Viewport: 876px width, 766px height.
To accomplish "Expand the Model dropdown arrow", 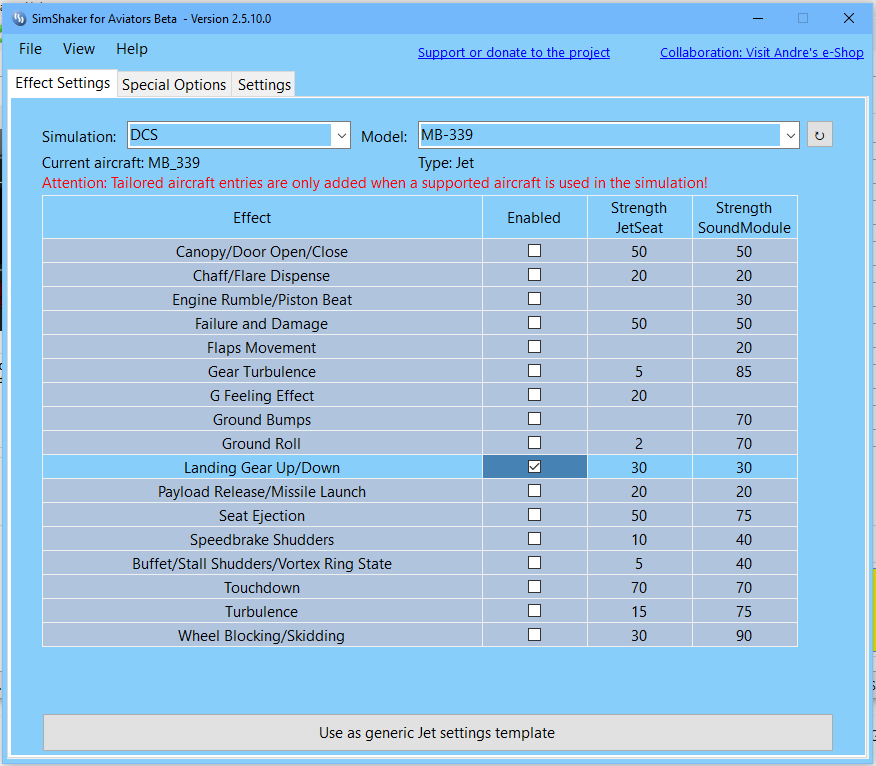I will pos(790,136).
